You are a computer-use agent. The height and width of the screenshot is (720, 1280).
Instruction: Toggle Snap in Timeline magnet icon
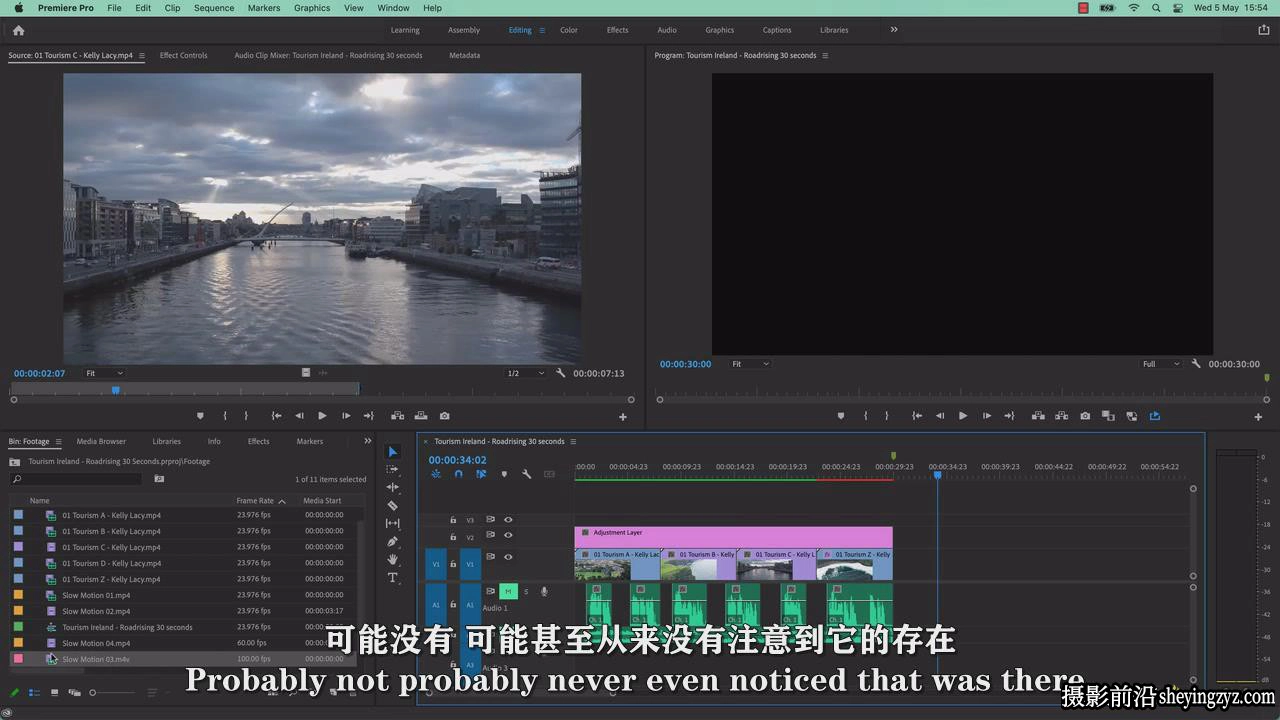458,474
